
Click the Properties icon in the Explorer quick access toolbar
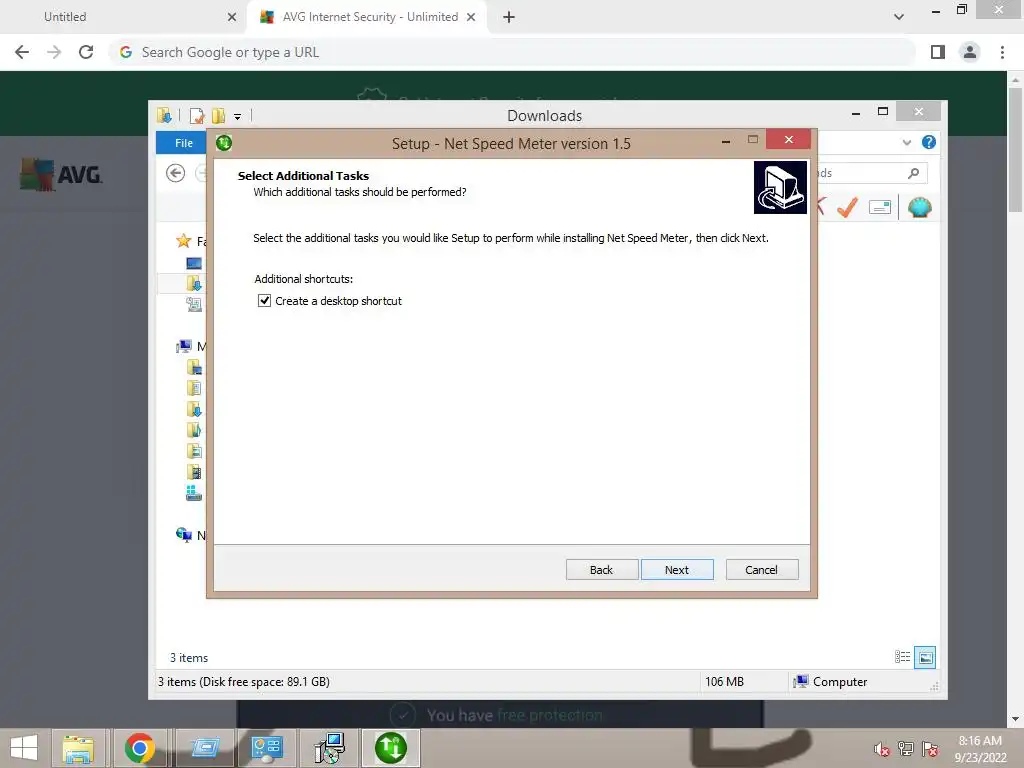click(x=197, y=116)
